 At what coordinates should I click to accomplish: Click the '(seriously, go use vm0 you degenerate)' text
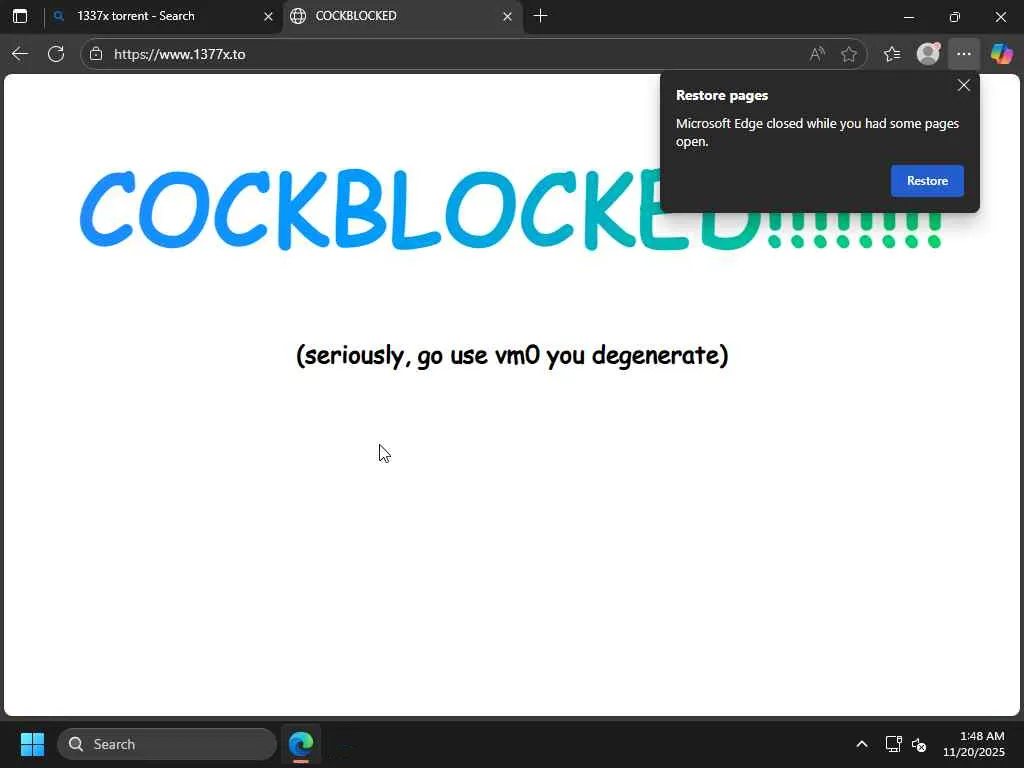[x=512, y=356]
